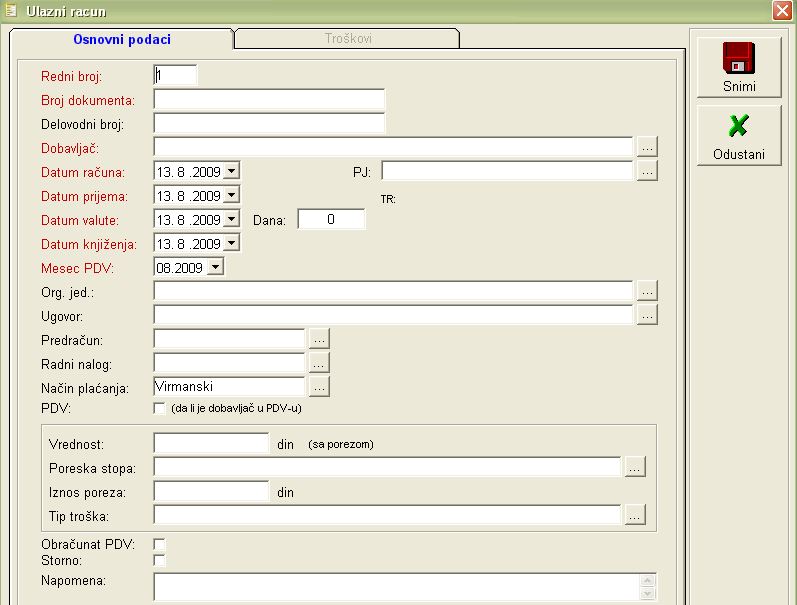Expand the Datum računa date dropdown
797x605 pixels.
(232, 172)
